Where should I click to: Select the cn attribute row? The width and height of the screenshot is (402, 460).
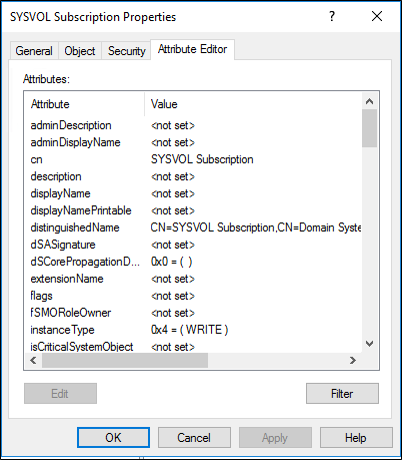(x=194, y=159)
